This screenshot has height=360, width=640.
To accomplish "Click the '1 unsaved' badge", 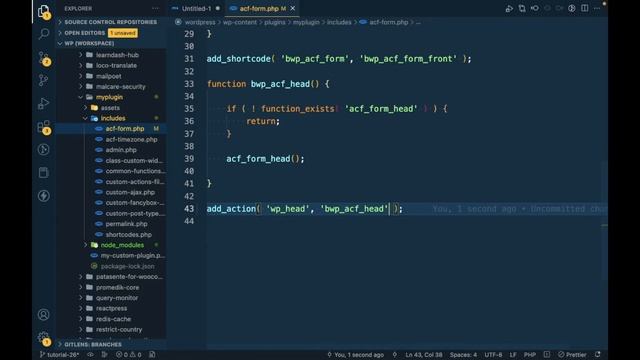I will (123, 33).
